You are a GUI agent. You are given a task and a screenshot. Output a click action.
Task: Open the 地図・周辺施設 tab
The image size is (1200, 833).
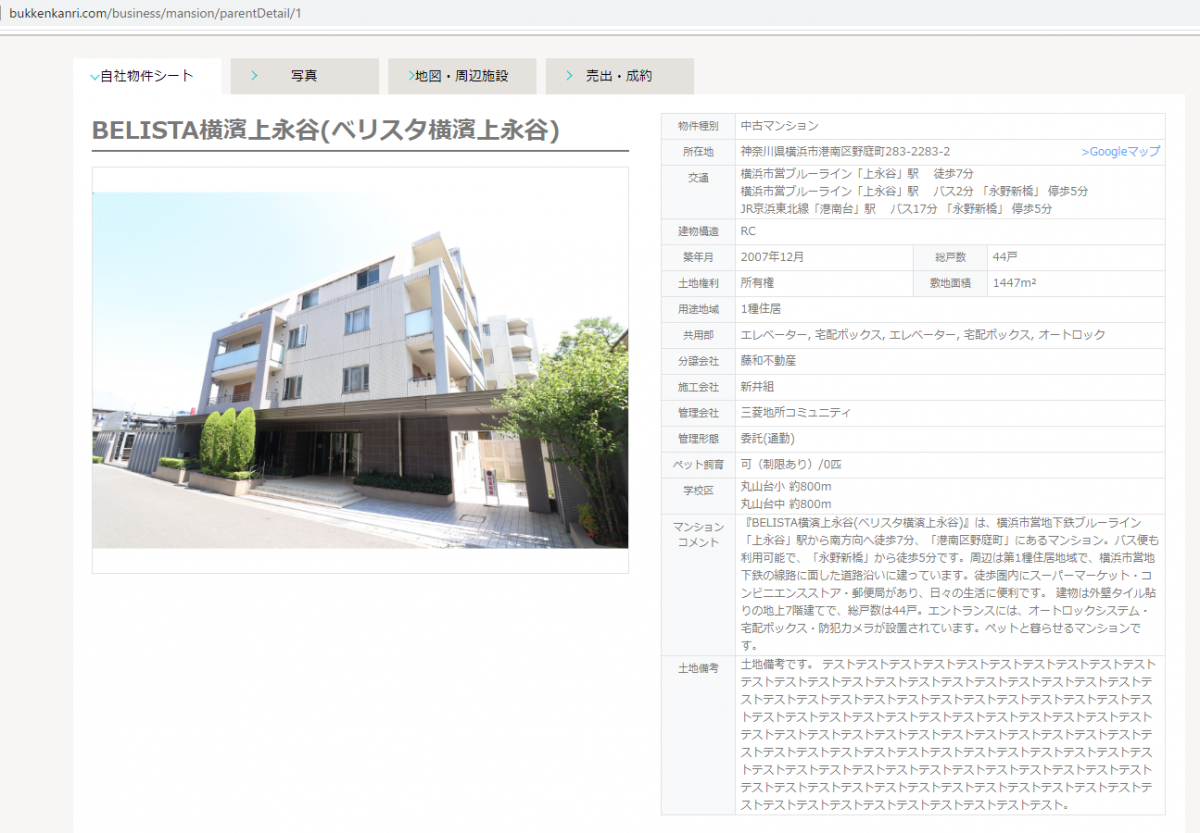pos(461,76)
